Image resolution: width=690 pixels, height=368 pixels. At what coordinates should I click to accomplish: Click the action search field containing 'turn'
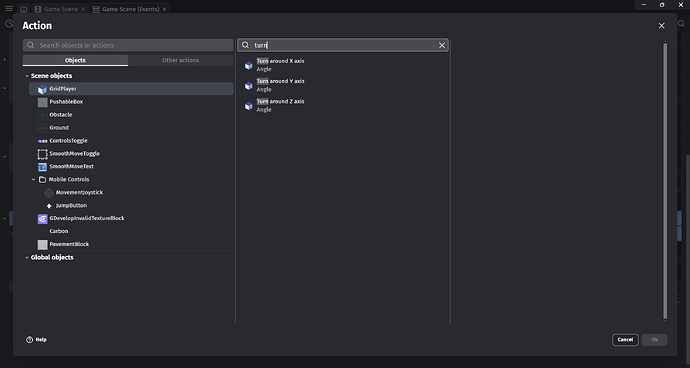click(343, 45)
